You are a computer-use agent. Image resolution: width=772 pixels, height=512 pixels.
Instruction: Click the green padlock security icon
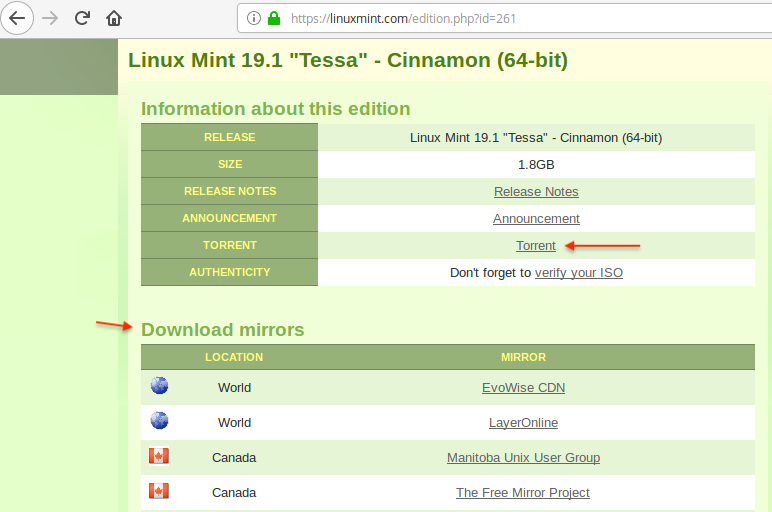point(274,18)
